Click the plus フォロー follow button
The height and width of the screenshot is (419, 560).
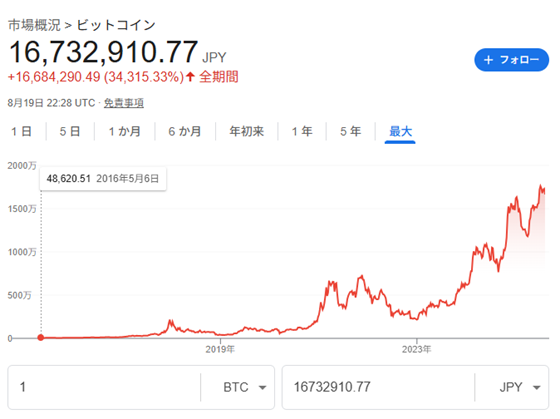click(x=511, y=60)
